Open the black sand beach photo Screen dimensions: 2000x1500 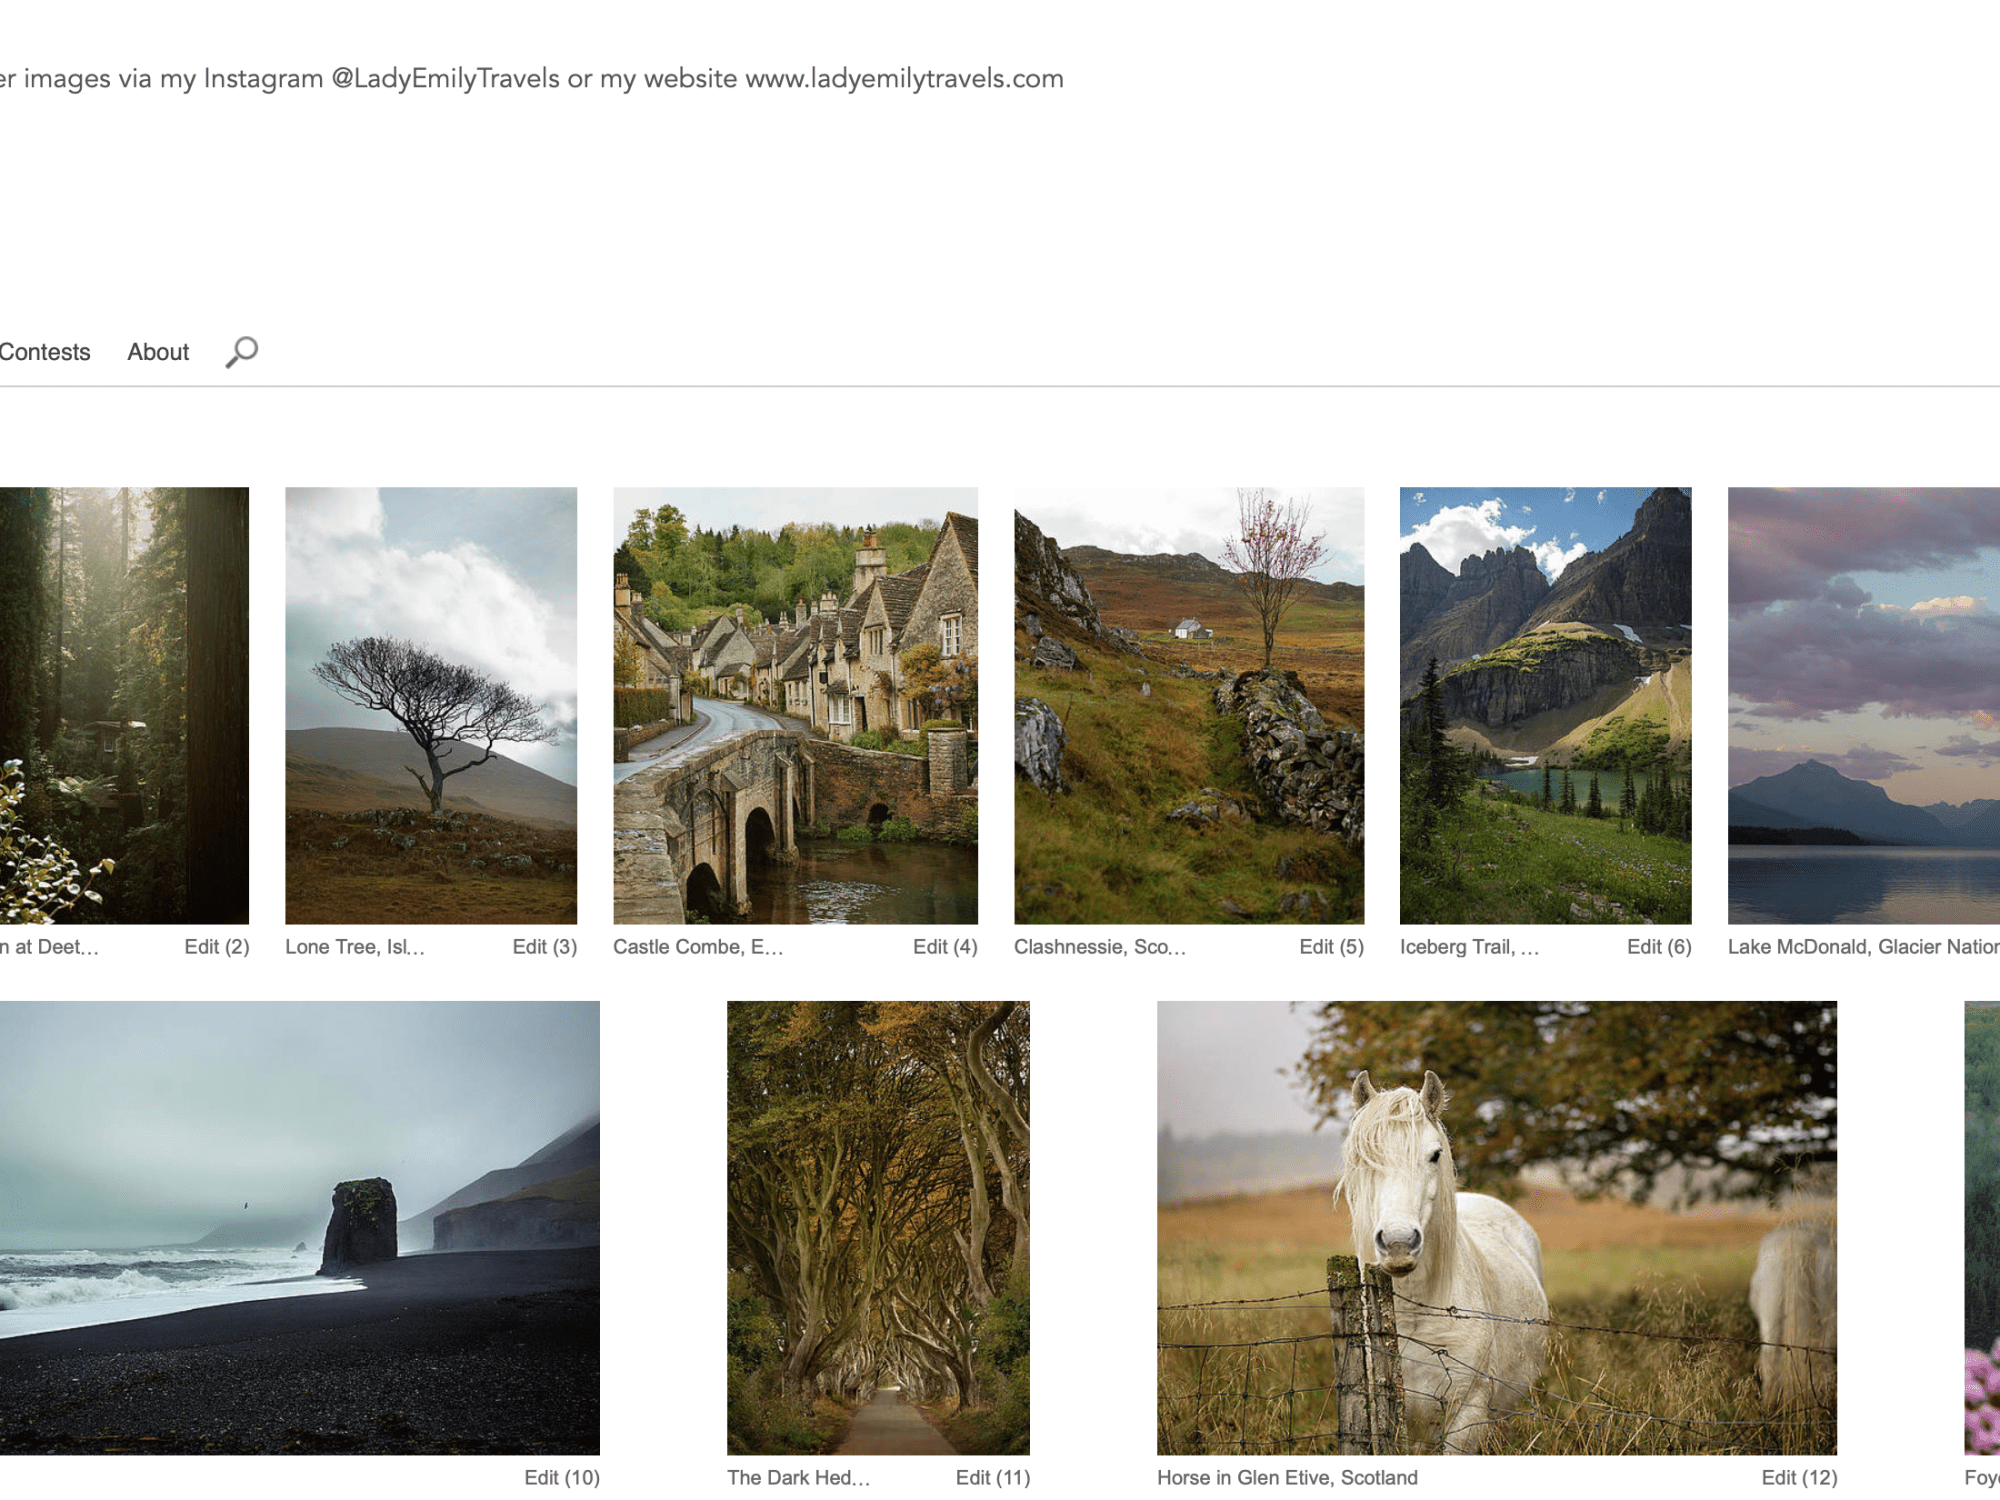point(299,1227)
